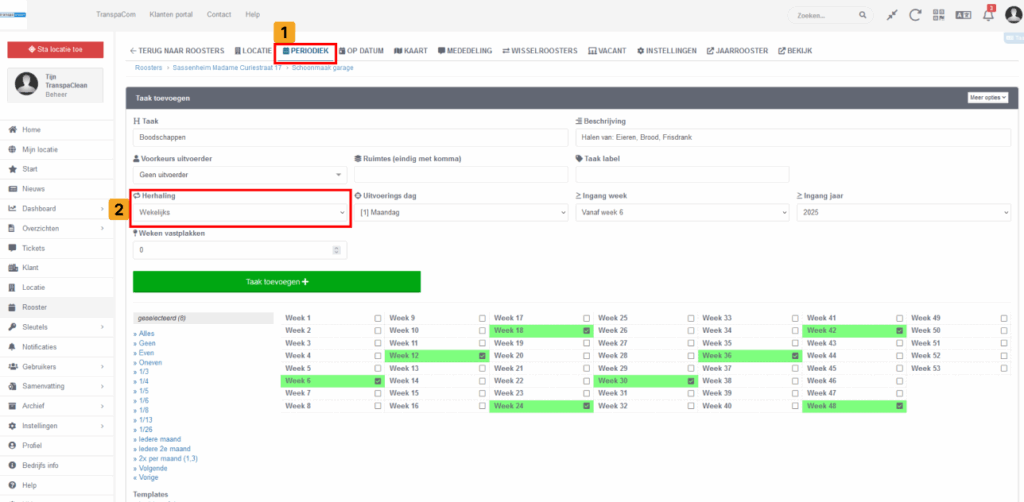Click the collapse arrows icon in header
The height and width of the screenshot is (502, 1024).
click(892, 14)
